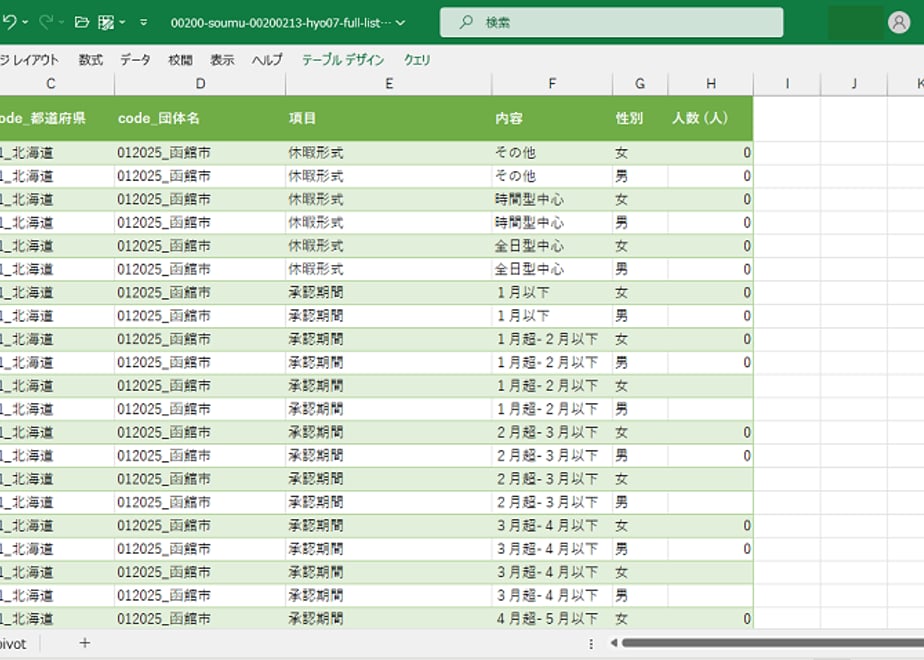The image size is (924, 660).
Task: Click the Undo icon in title bar
Action: click(x=9, y=22)
